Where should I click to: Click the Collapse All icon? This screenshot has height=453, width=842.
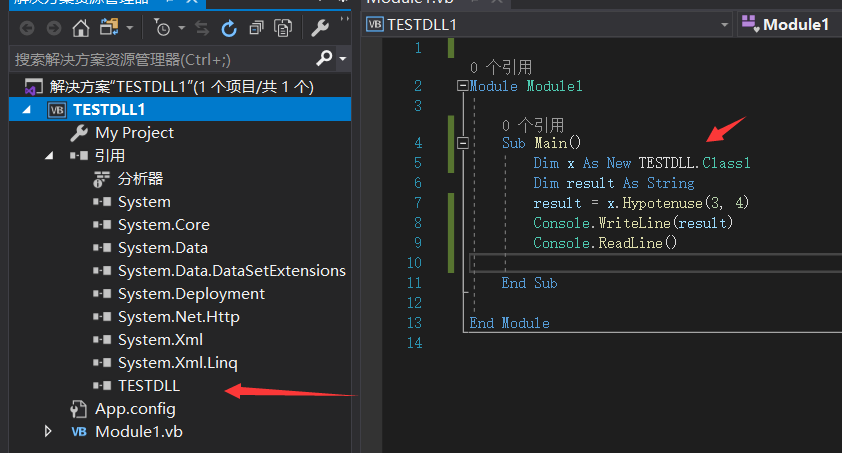[257, 27]
